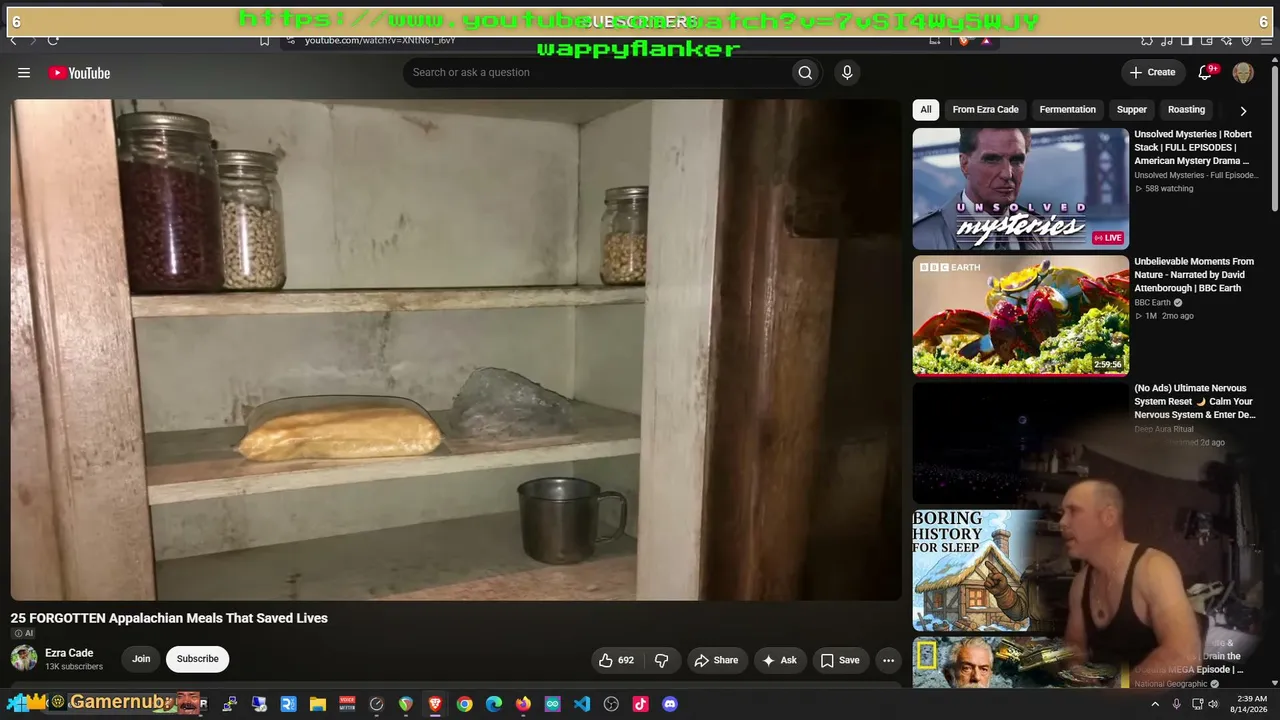This screenshot has width=1280, height=720.
Task: Open the Unsolved Mysteries live thumbnail
Action: [x=1020, y=188]
